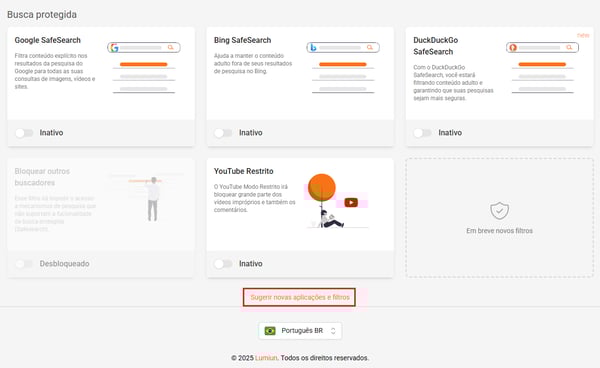
Task: Open the Lumiun link in footer
Action: click(266, 358)
